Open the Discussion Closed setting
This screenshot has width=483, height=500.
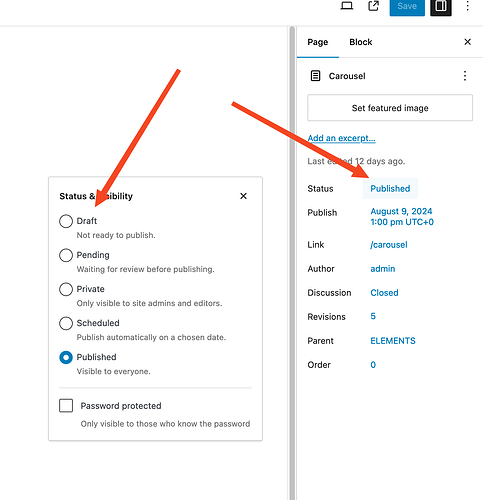pos(384,293)
